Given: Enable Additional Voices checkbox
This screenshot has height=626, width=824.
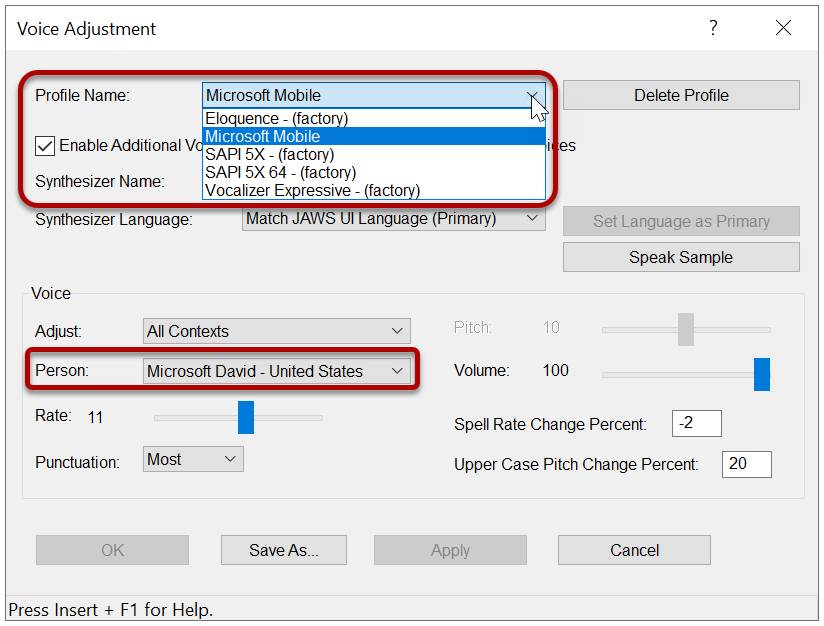Looking at the screenshot, I should click(x=44, y=145).
